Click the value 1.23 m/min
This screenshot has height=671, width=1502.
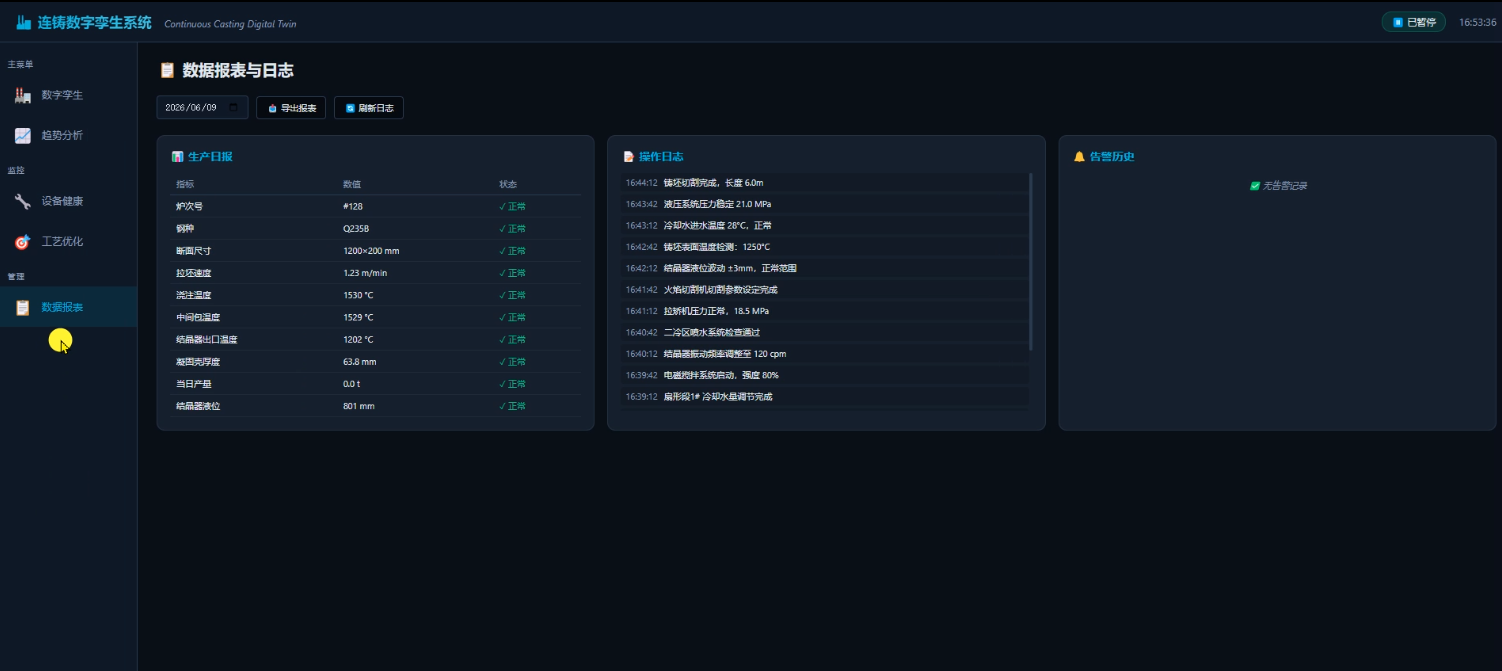(x=365, y=273)
